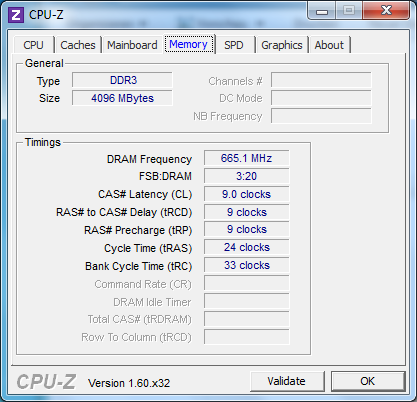
Task: Click the empty DC Mode field
Action: pos(321,98)
